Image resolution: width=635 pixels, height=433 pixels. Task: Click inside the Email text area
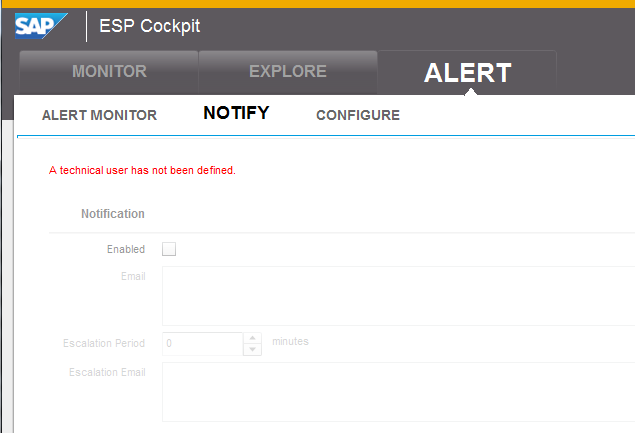pyautogui.click(x=398, y=296)
